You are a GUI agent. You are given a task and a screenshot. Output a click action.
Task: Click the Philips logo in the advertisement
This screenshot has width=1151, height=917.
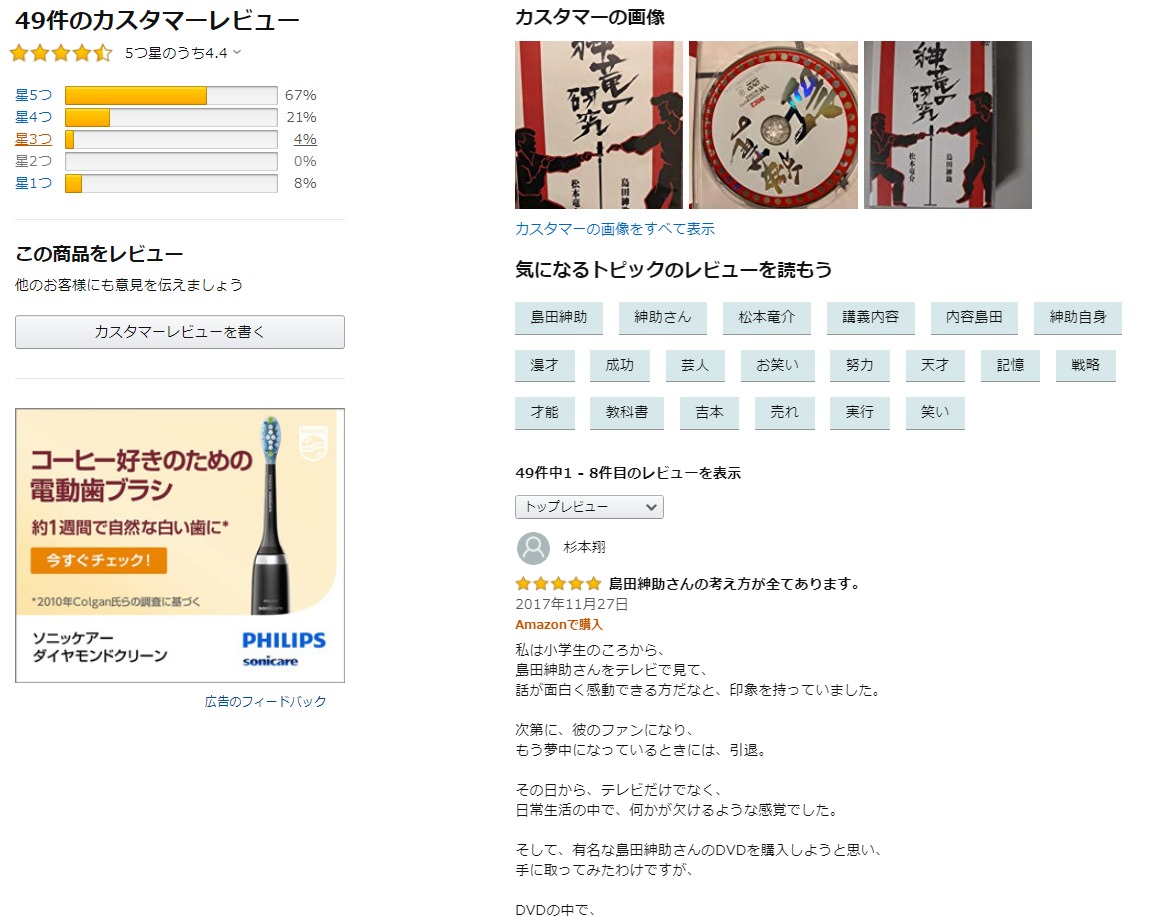click(283, 648)
